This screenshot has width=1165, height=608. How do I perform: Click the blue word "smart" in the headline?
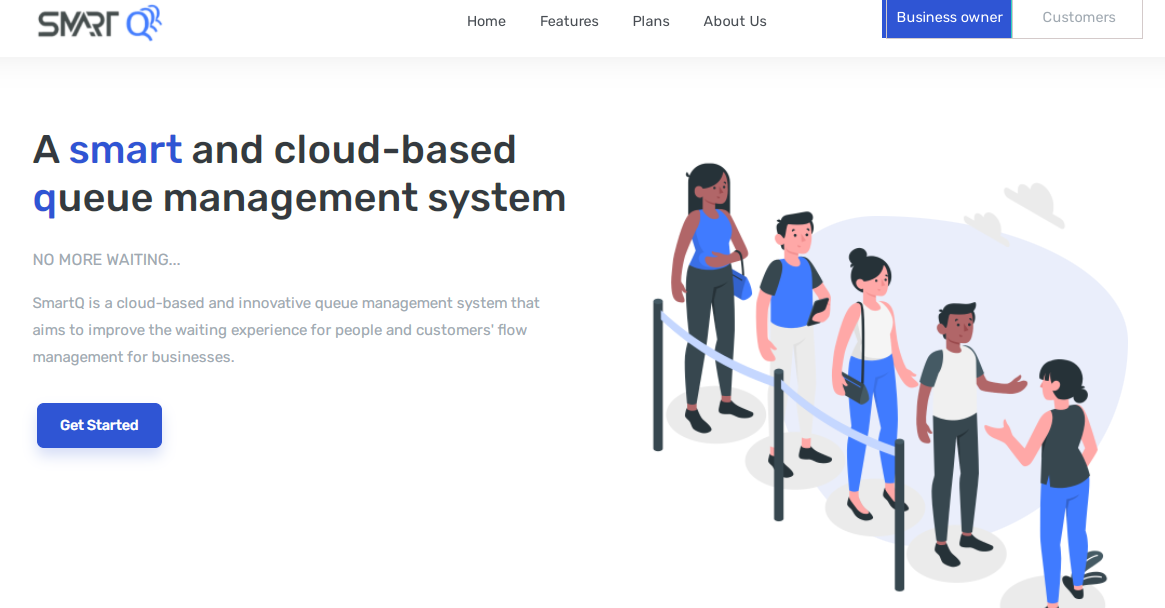[x=125, y=149]
